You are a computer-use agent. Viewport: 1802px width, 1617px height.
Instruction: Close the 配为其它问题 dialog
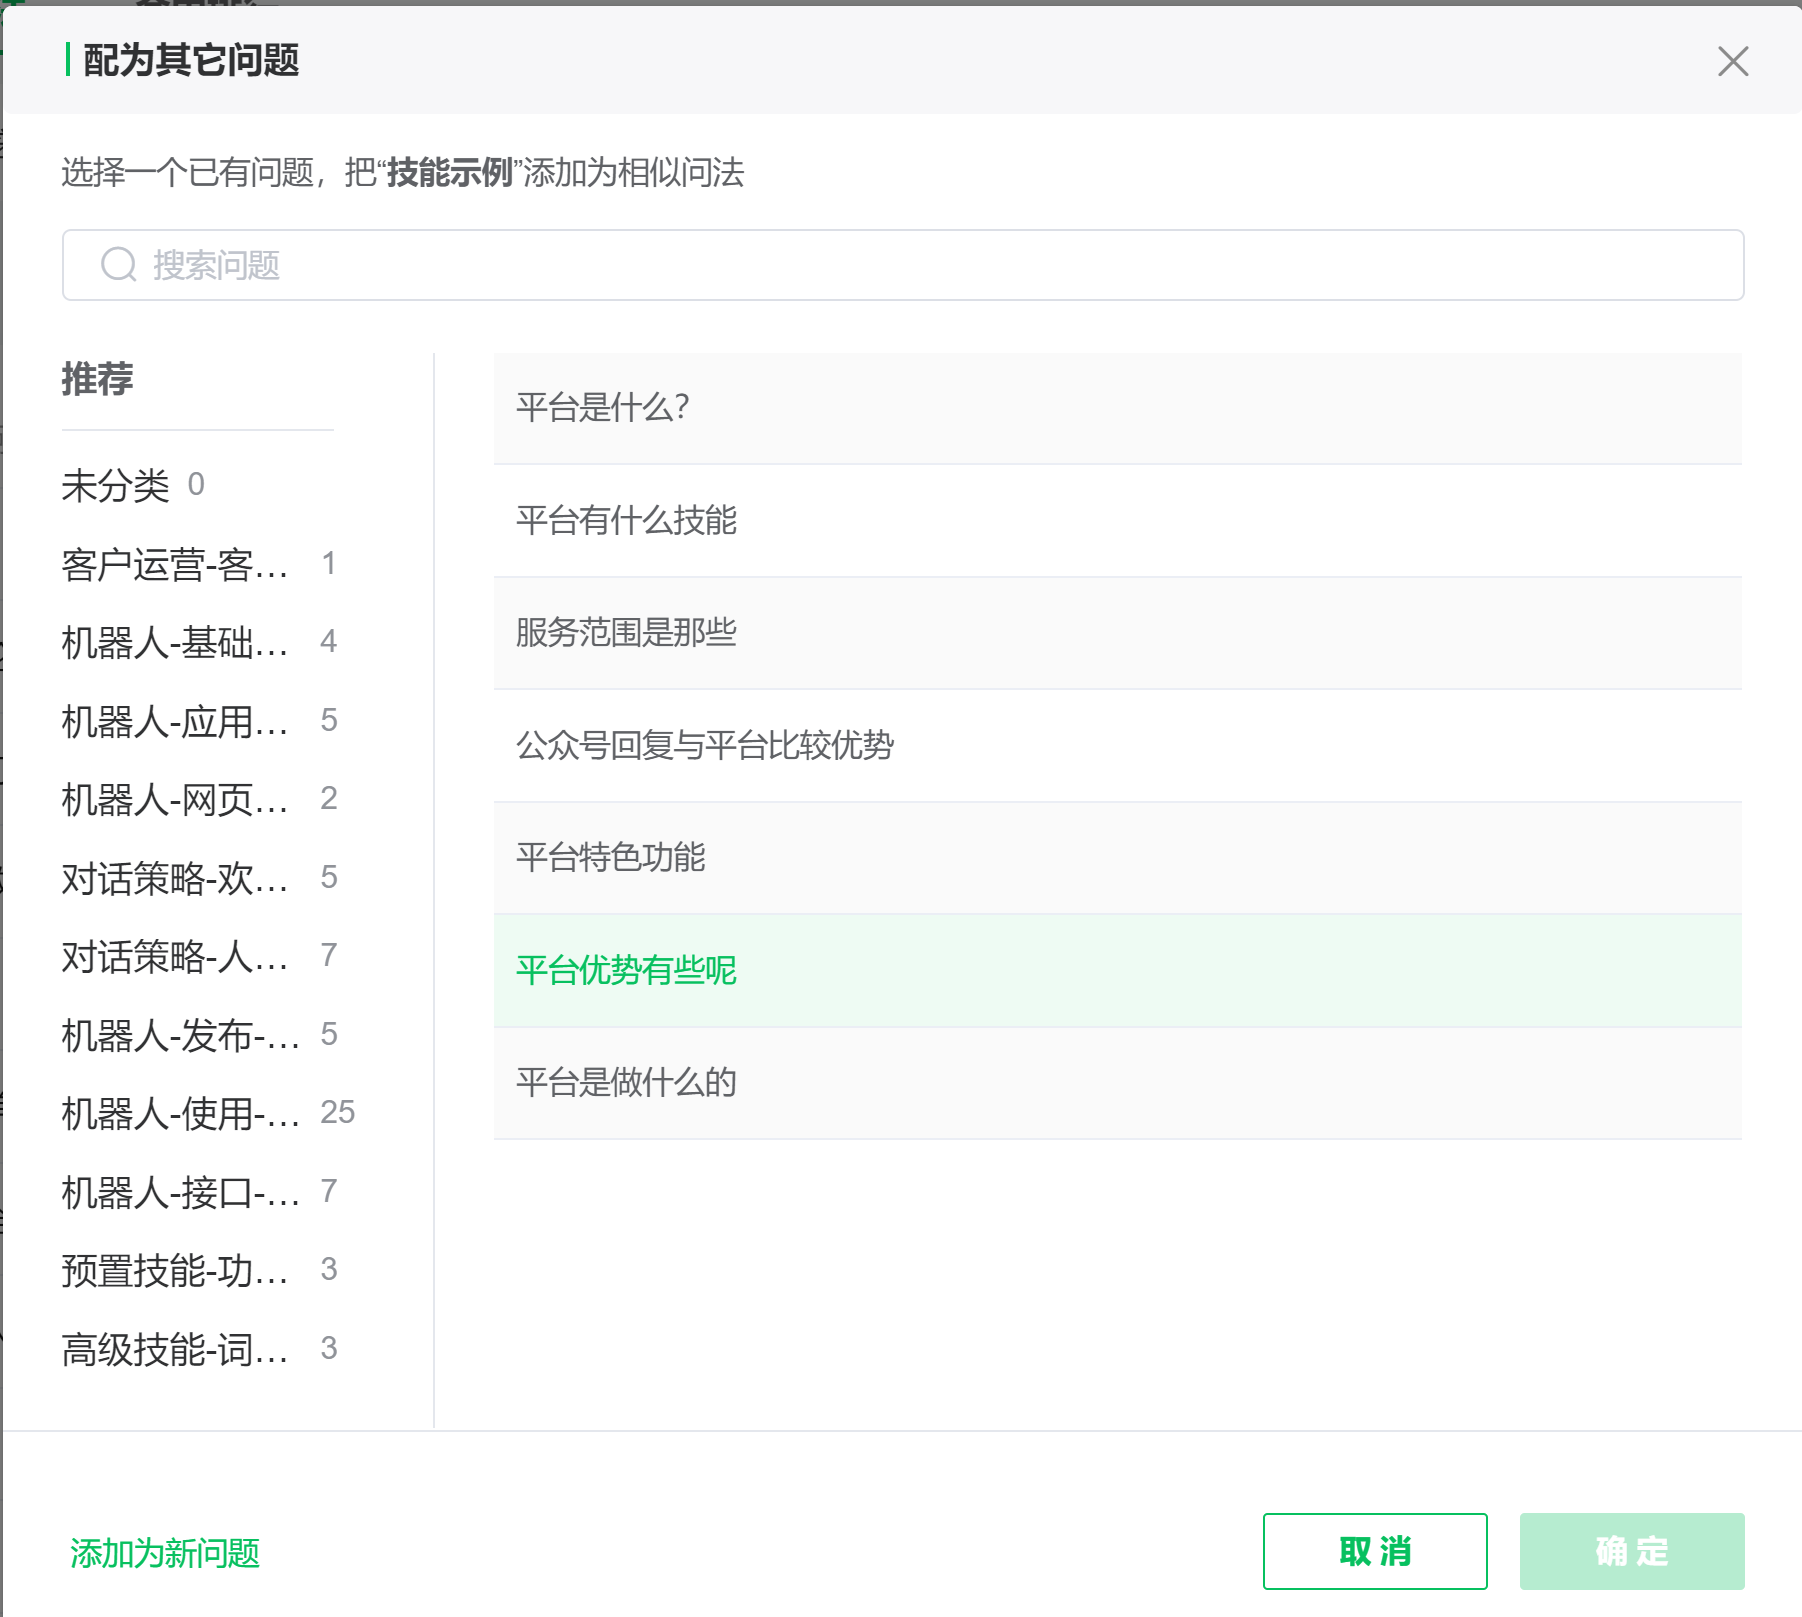click(x=1732, y=61)
